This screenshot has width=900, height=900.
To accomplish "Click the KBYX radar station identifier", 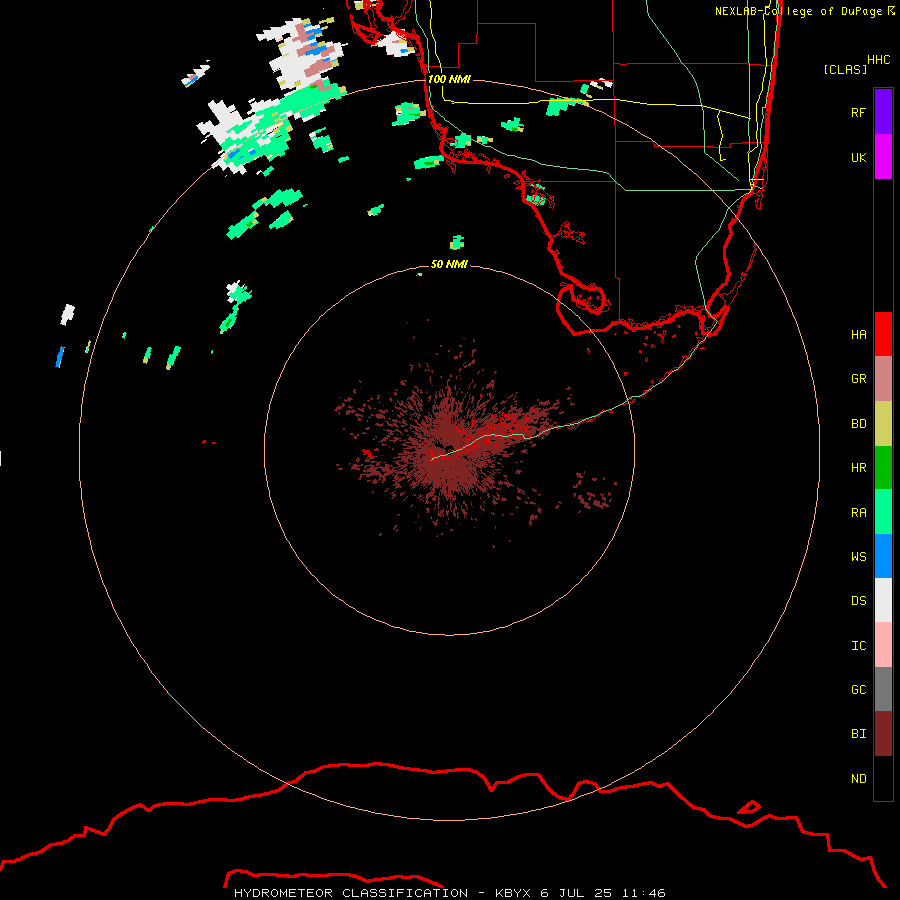I will [514, 893].
